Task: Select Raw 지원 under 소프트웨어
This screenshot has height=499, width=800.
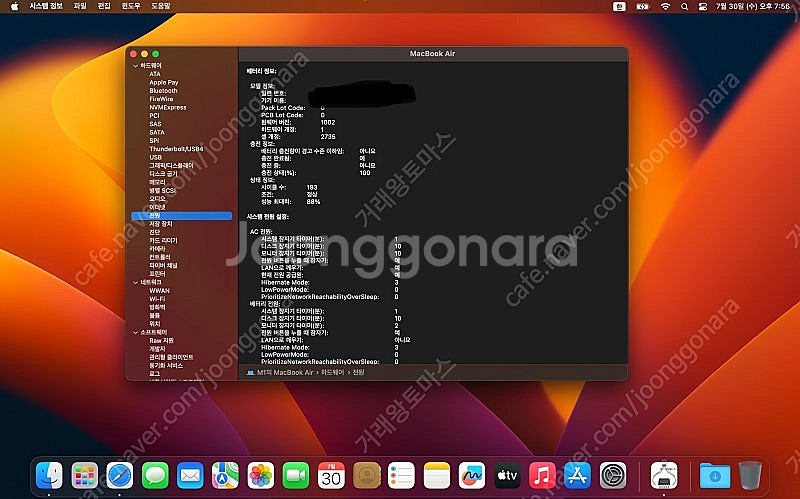Action: pos(161,340)
